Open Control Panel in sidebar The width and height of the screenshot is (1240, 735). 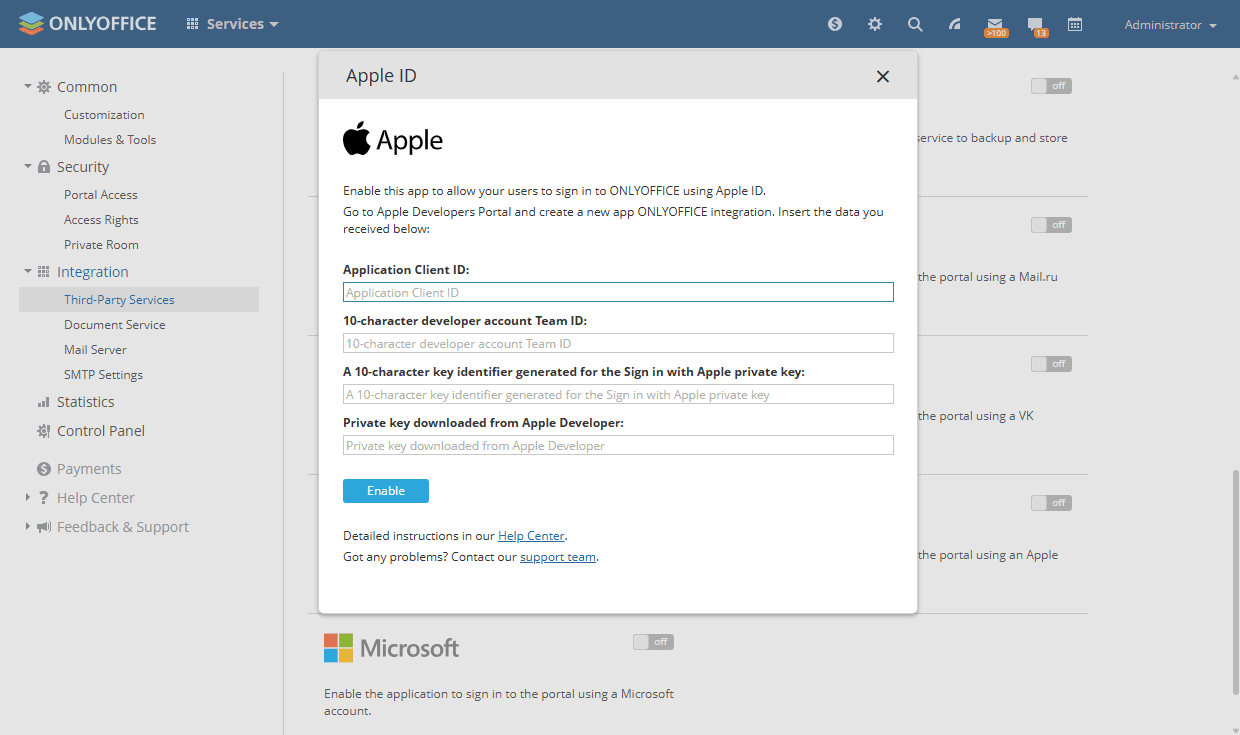101,431
